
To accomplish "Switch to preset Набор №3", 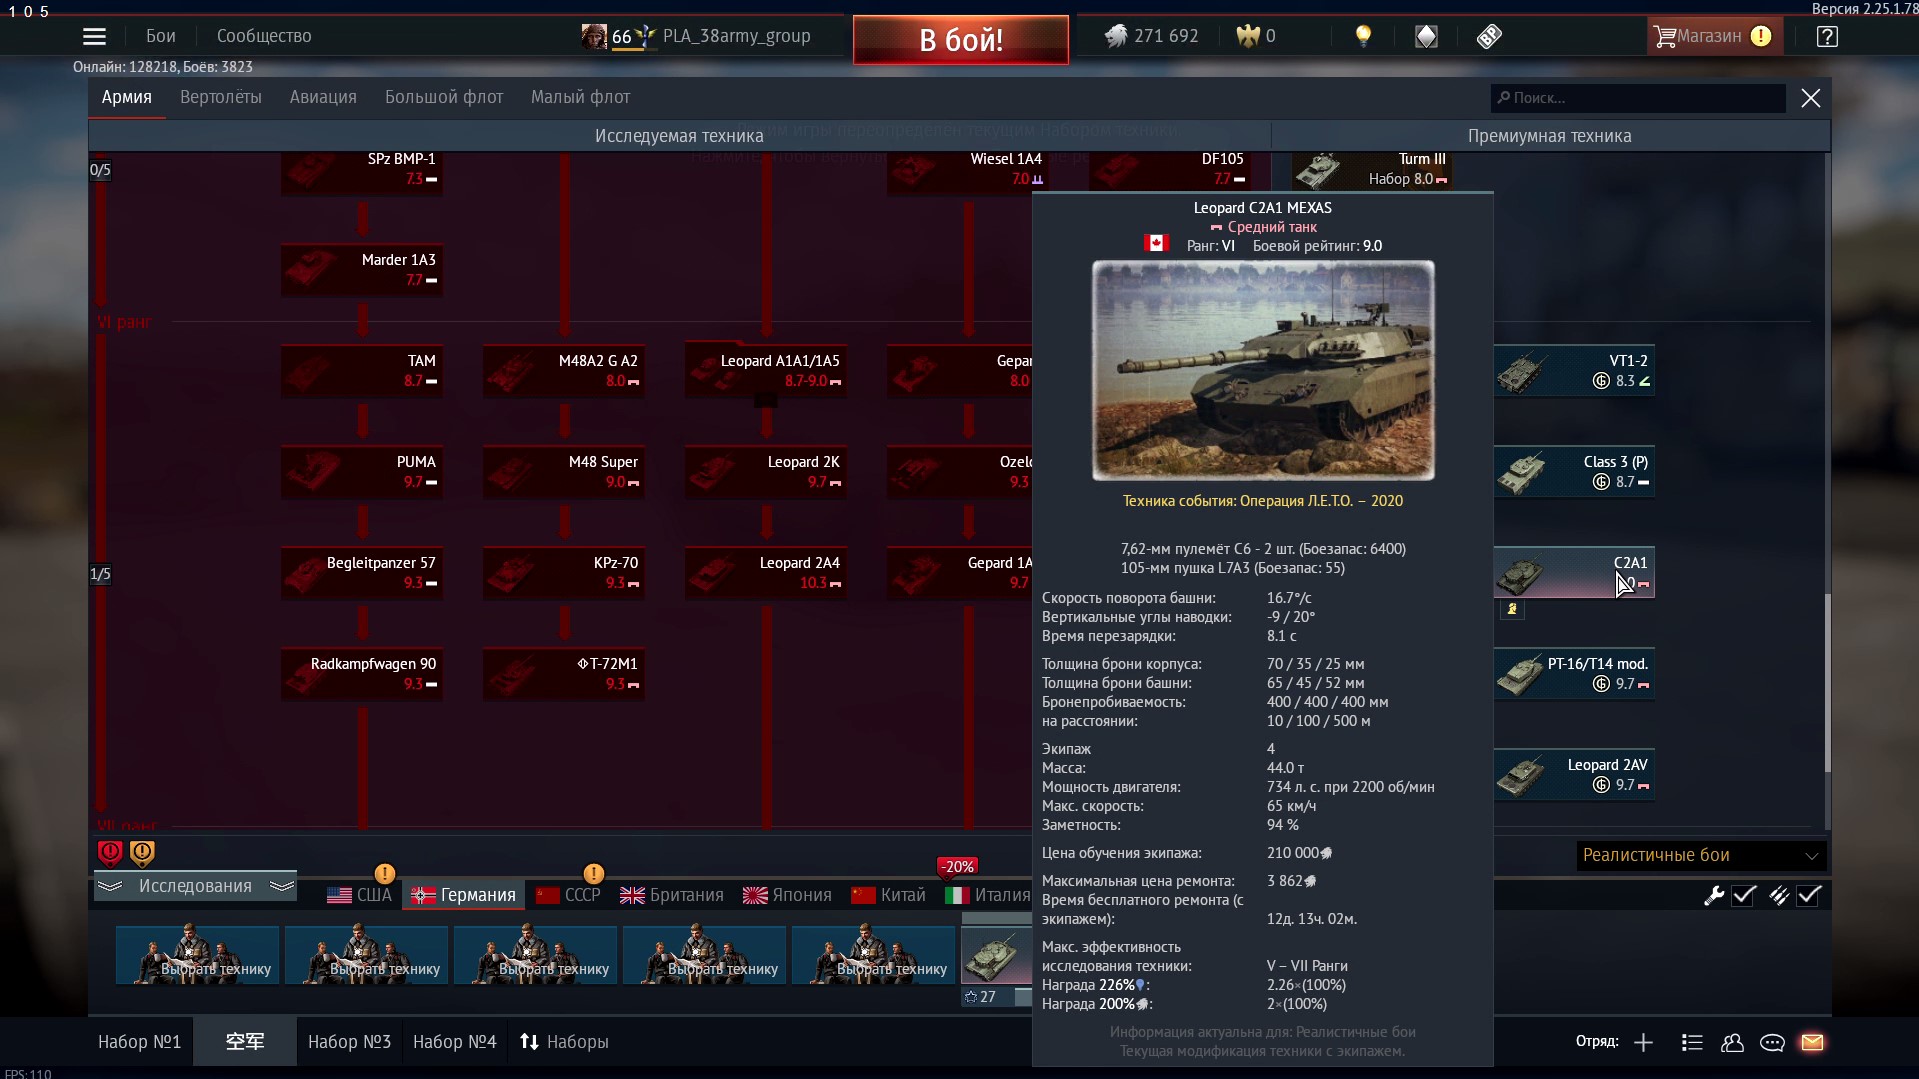I will [349, 1042].
